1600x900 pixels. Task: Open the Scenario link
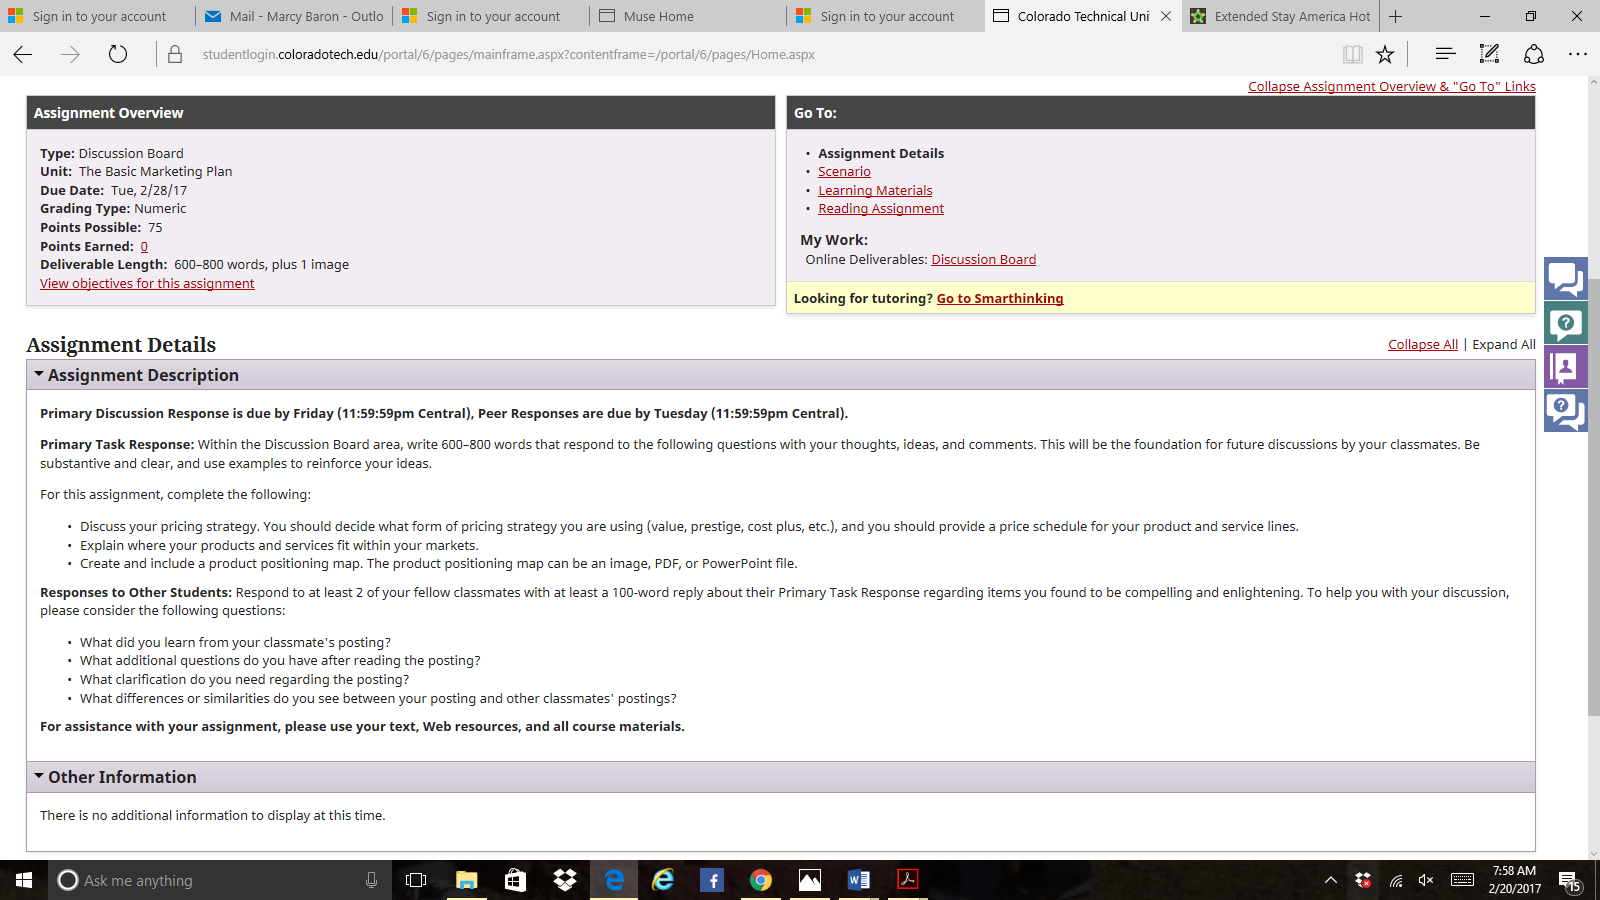click(x=844, y=171)
